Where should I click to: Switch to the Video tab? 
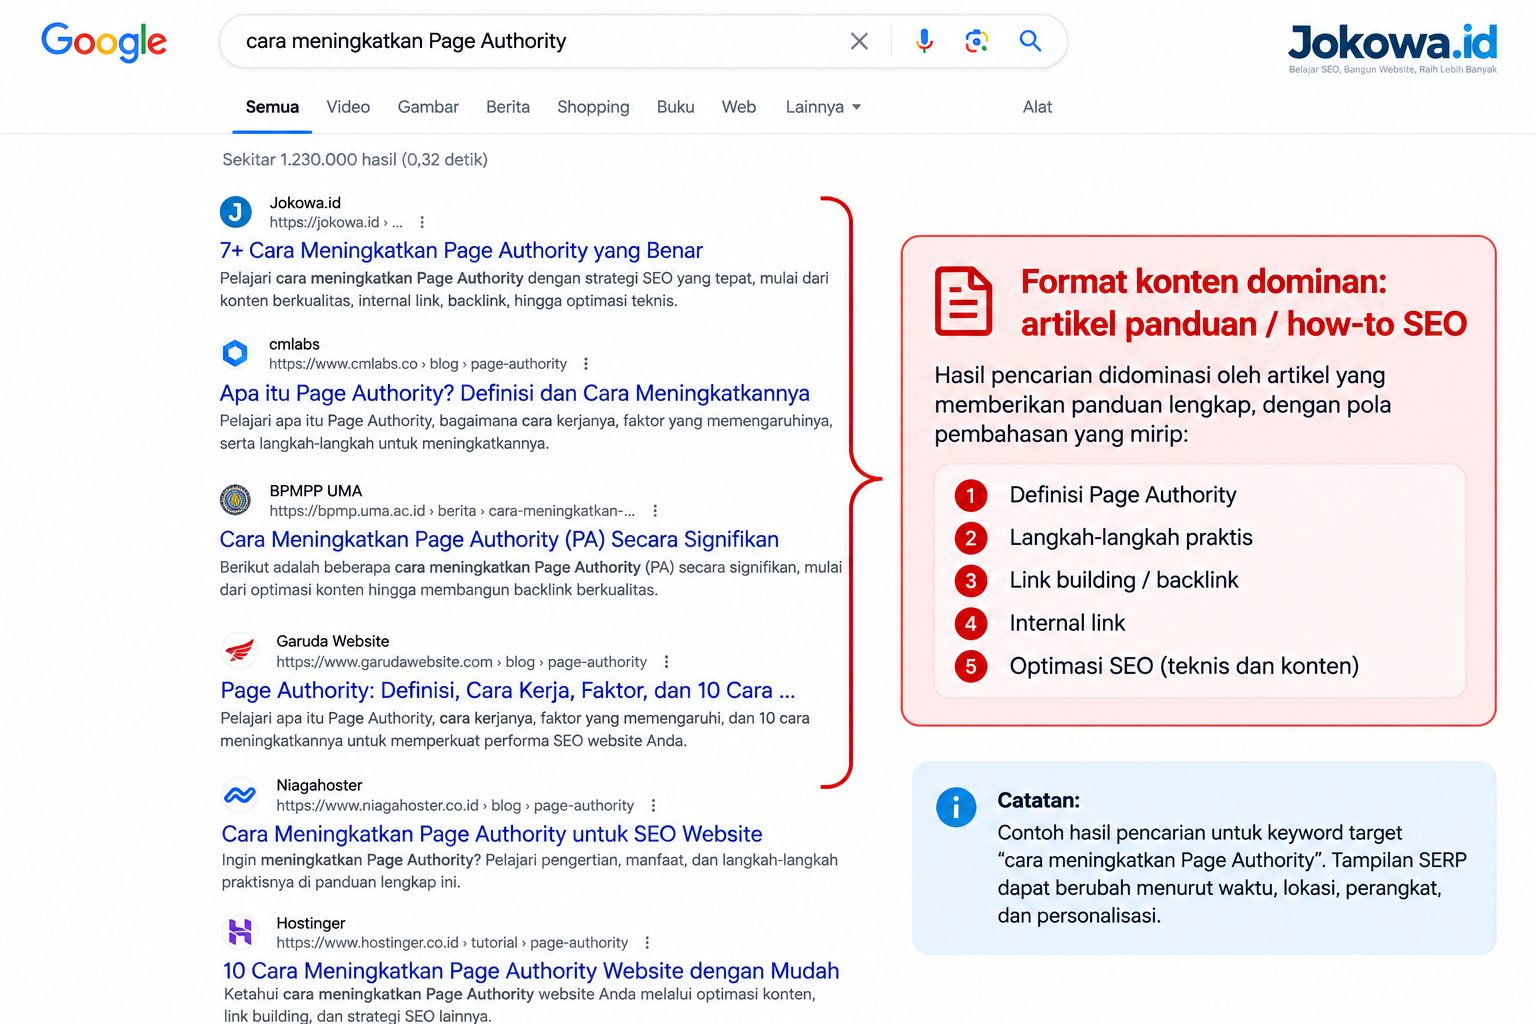(x=348, y=107)
